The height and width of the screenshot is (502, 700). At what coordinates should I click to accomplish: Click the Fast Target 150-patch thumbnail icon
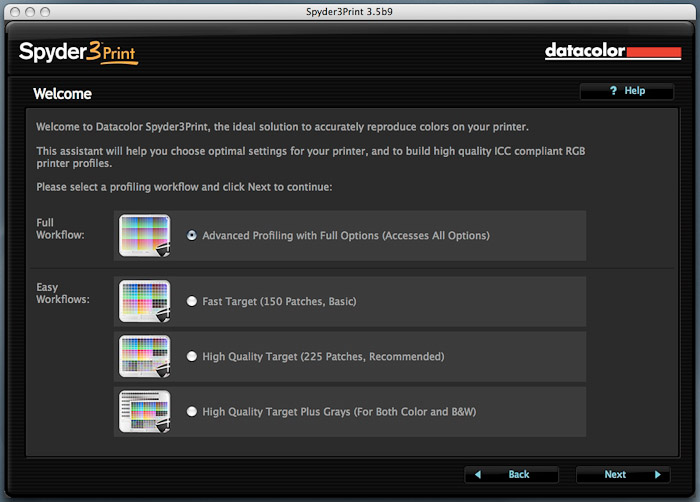coord(145,301)
